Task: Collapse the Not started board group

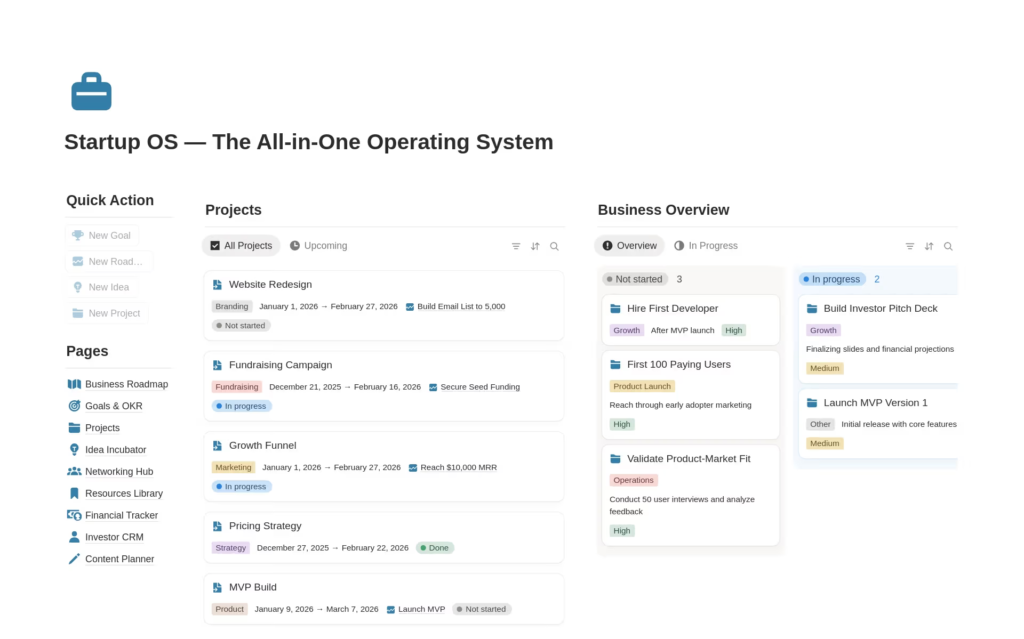Action: click(x=635, y=280)
